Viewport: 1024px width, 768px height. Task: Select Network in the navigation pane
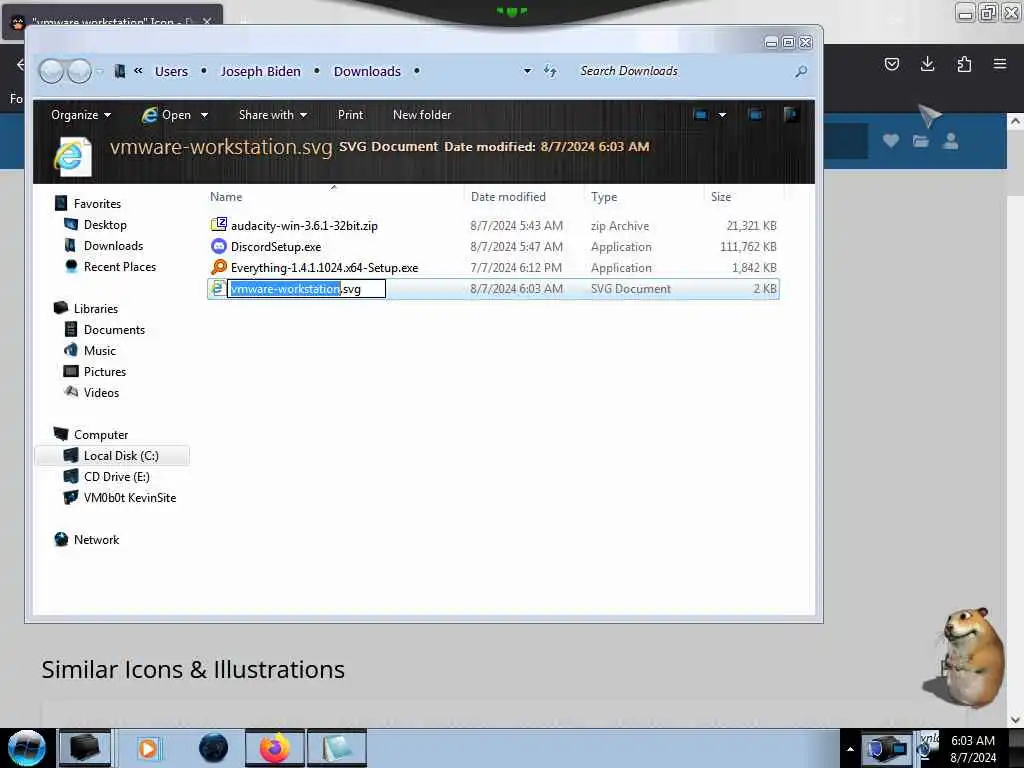pos(96,540)
